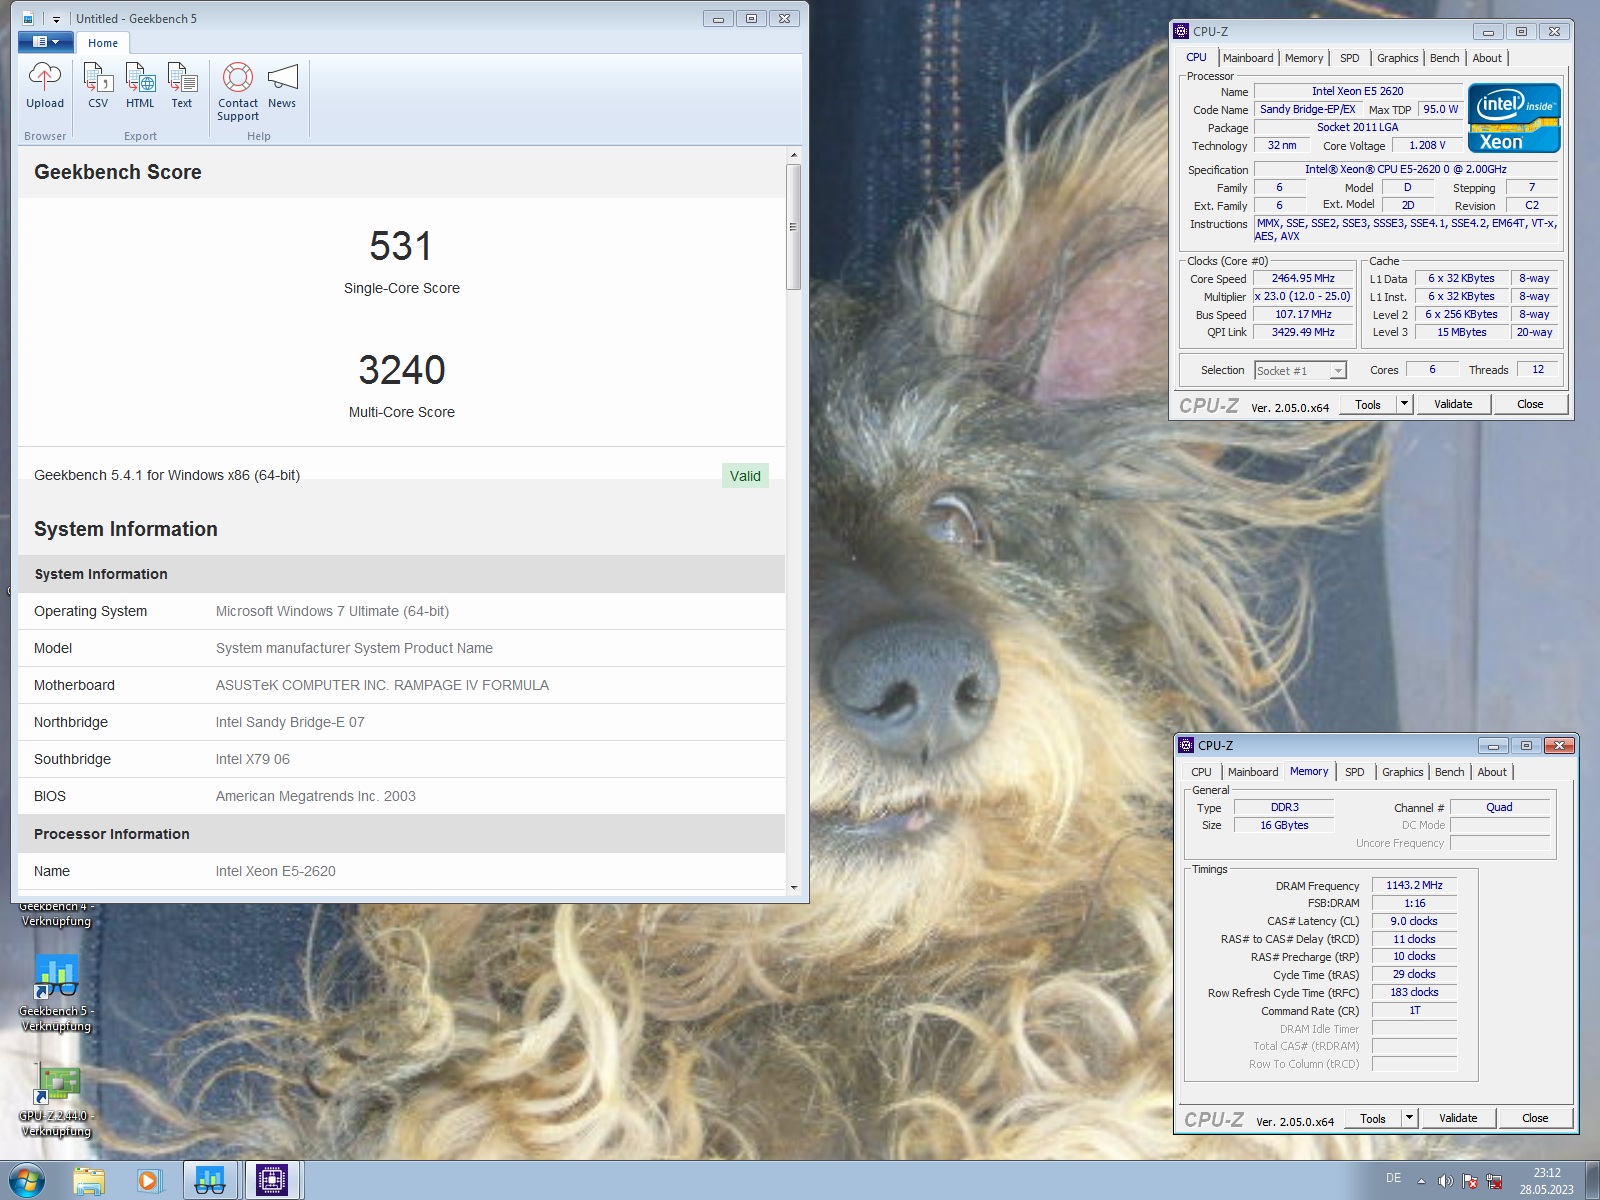
Task: Open the Geekbench application menu button
Action: [x=45, y=42]
